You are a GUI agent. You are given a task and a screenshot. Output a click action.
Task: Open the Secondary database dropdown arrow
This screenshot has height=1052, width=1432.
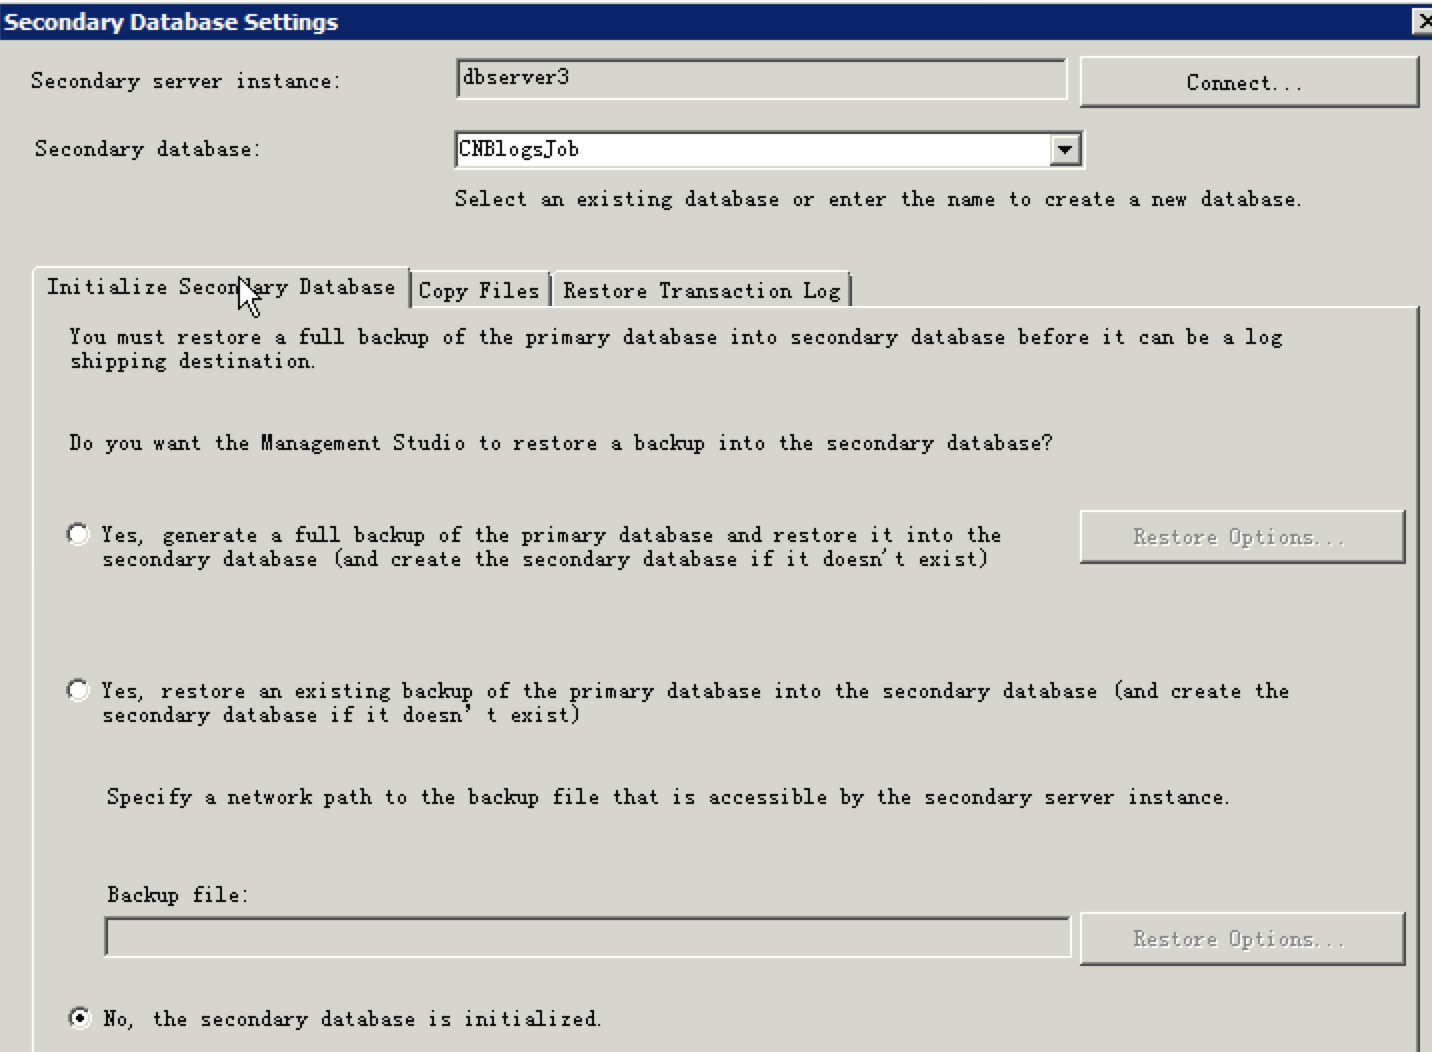coord(1065,150)
